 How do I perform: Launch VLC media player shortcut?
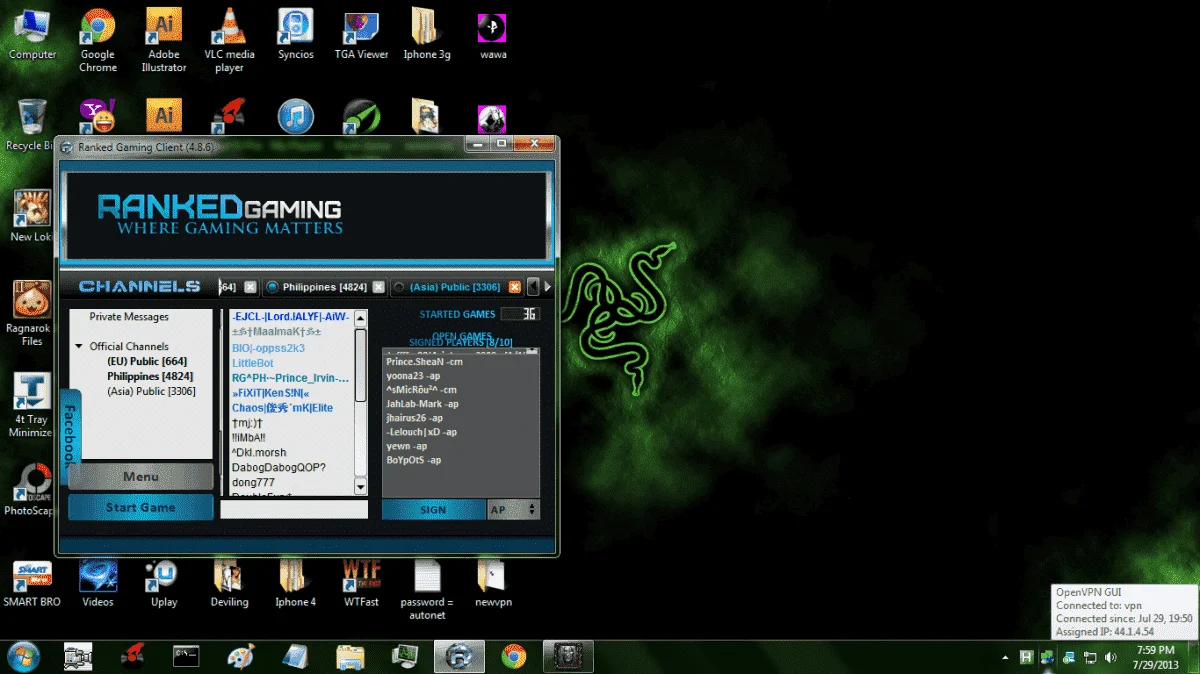point(229,40)
